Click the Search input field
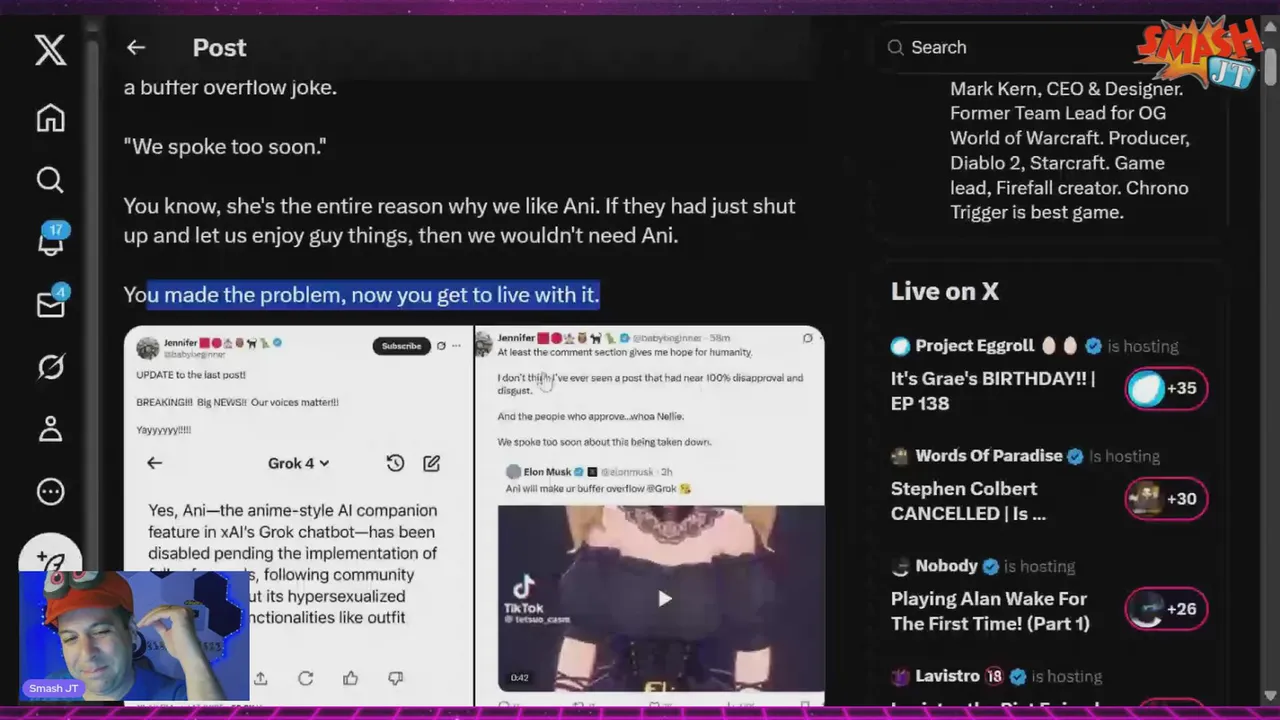 pos(1010,47)
